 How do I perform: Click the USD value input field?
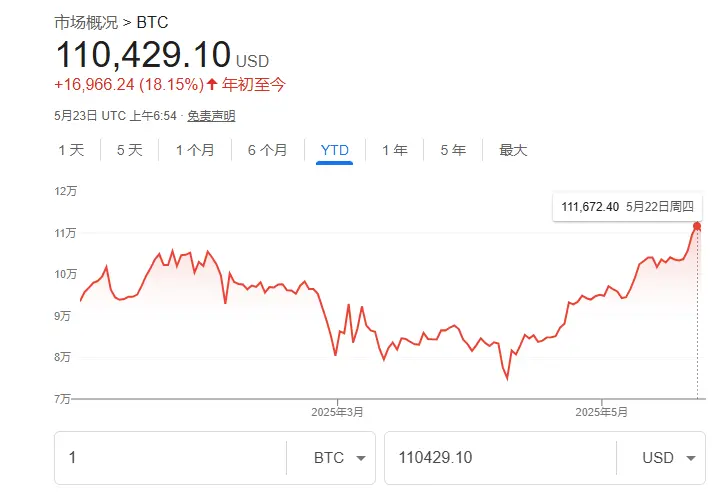[500, 458]
